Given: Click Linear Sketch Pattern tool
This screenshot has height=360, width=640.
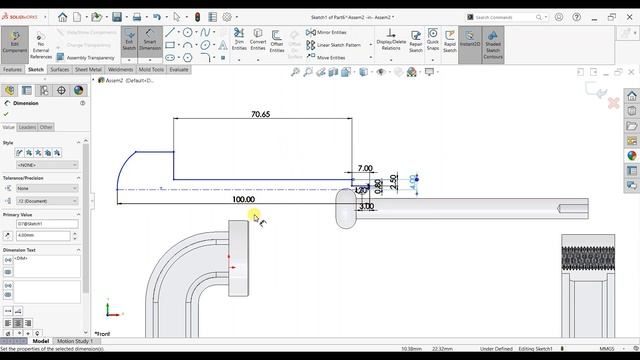Looking at the screenshot, I should [x=333, y=45].
